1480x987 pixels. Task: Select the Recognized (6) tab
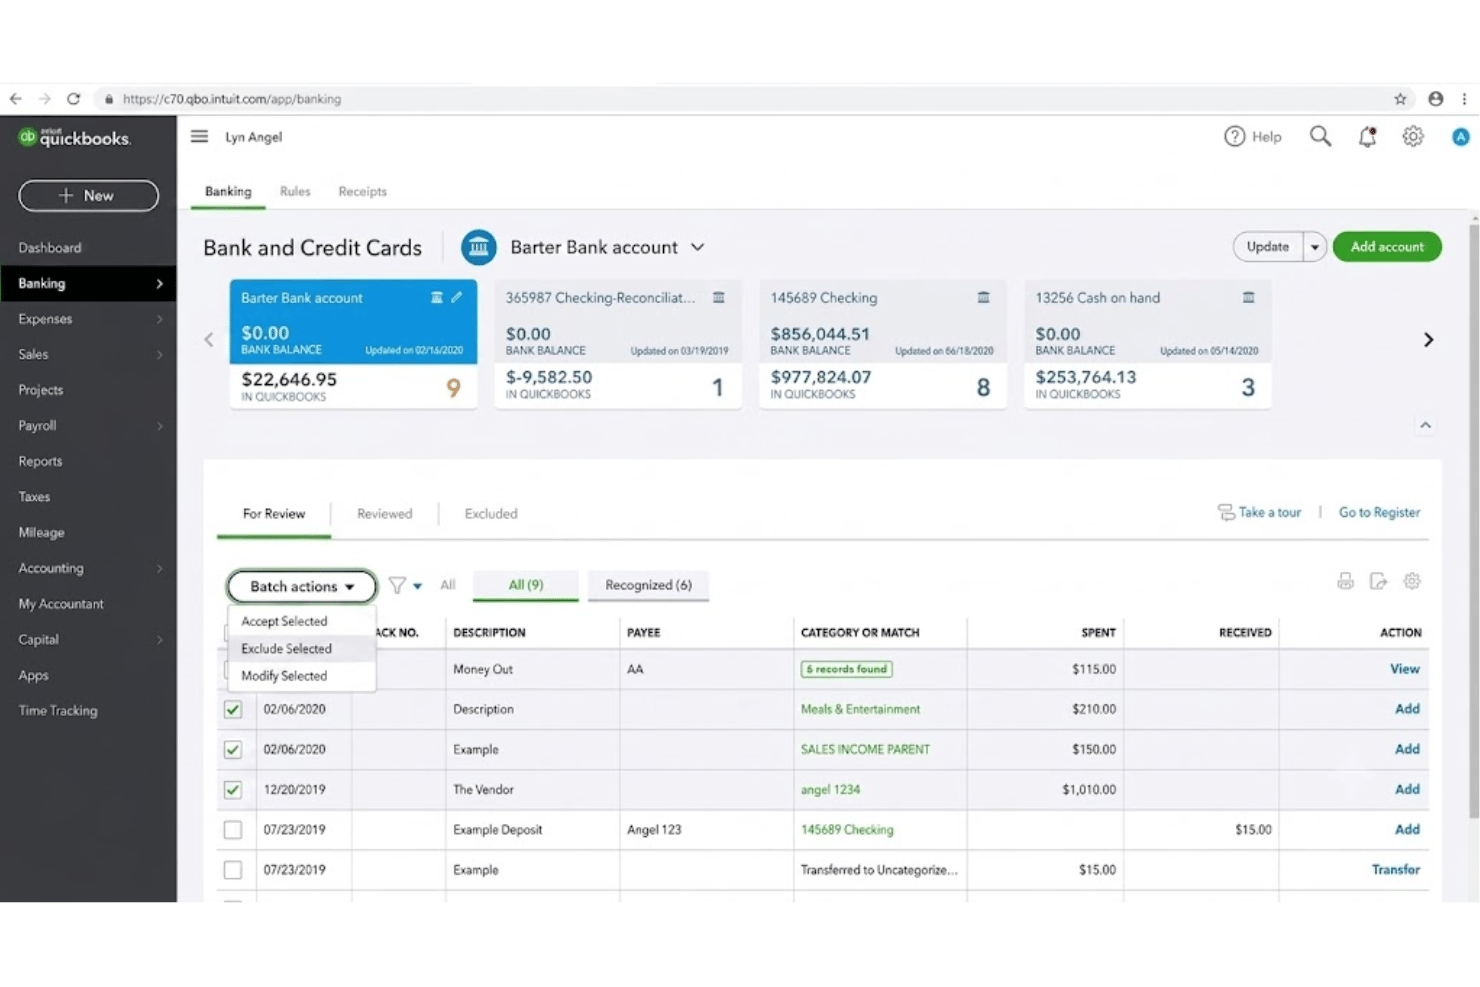tap(648, 585)
